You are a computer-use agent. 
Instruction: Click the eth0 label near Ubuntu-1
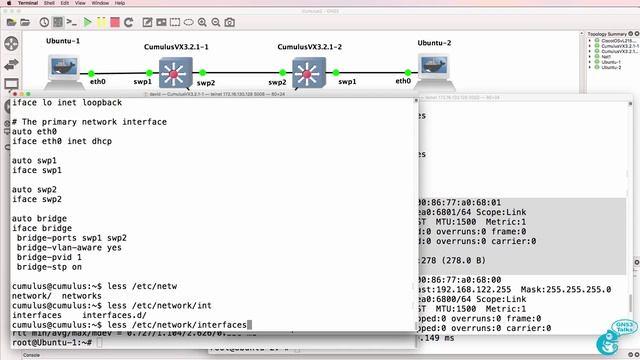(x=98, y=82)
